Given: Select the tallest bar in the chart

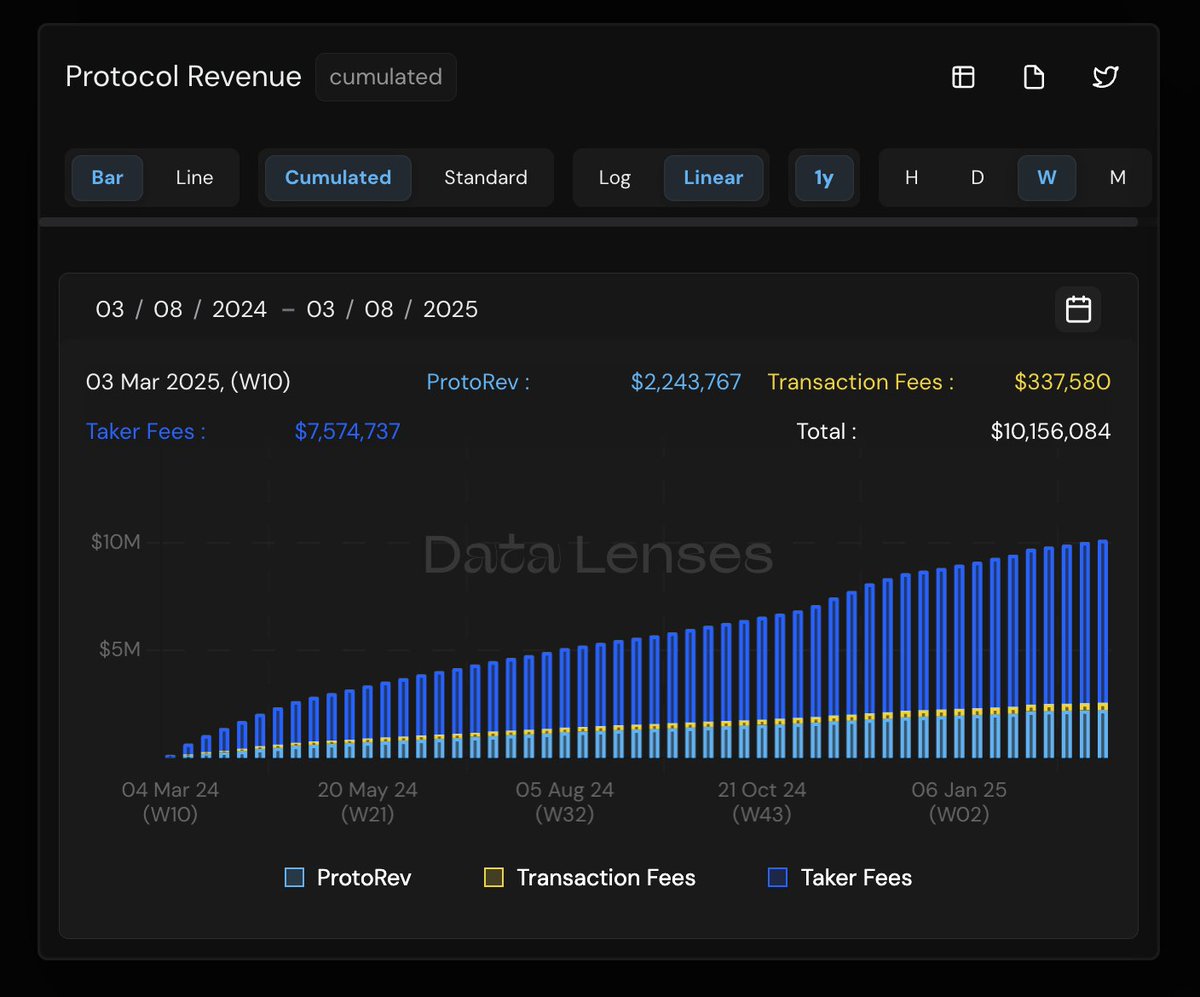Looking at the screenshot, I should pyautogui.click(x=1104, y=650).
